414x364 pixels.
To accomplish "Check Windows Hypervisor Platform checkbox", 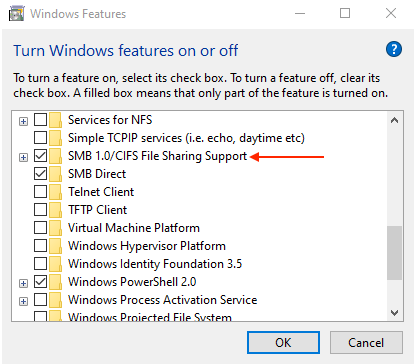I will click(x=40, y=245).
